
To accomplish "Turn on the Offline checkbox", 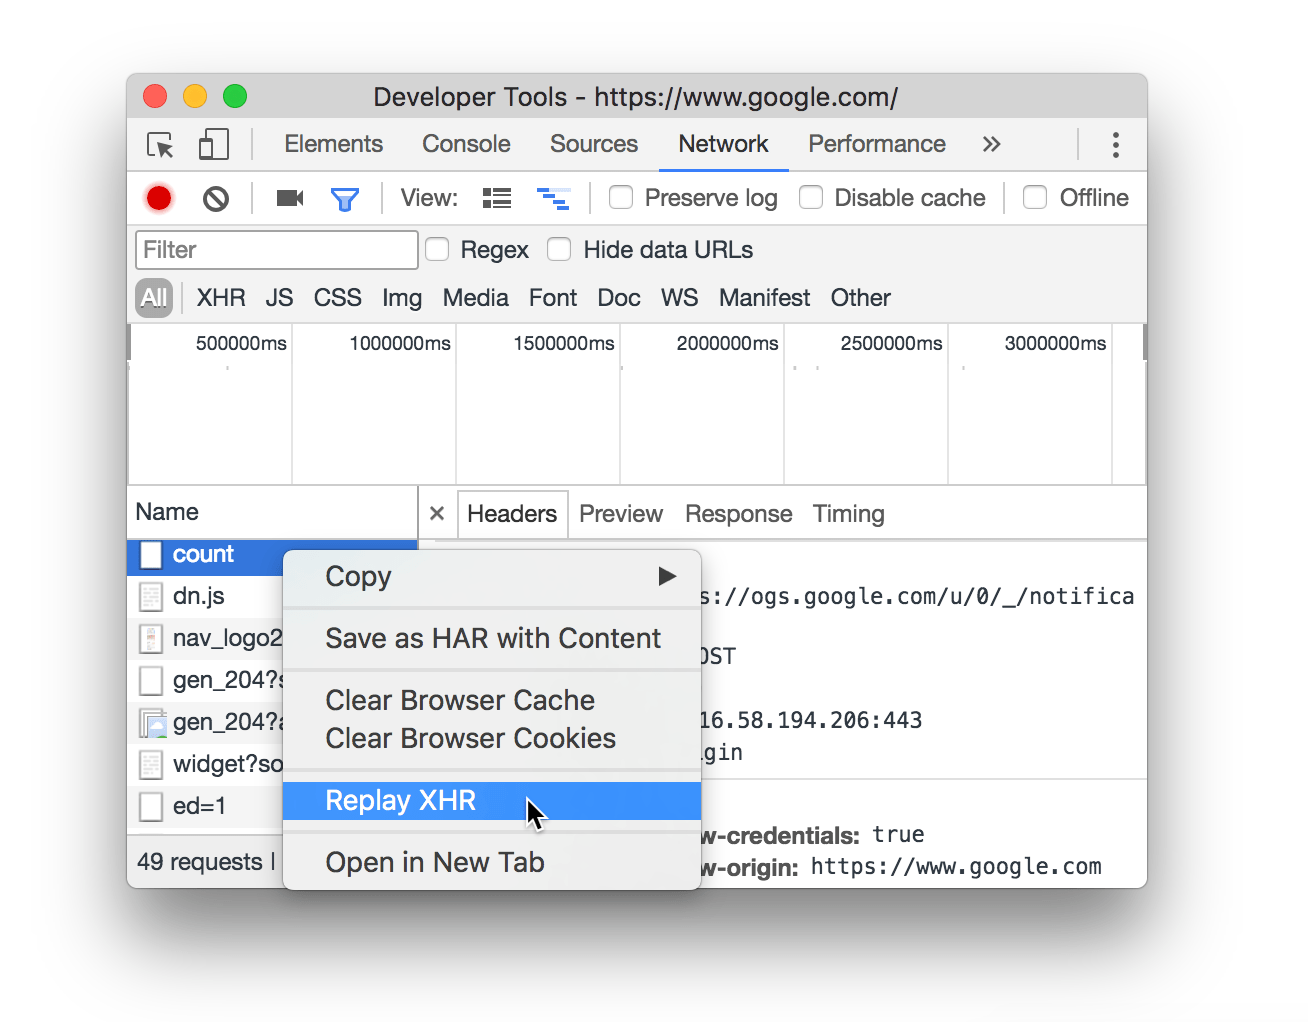I will [1035, 197].
